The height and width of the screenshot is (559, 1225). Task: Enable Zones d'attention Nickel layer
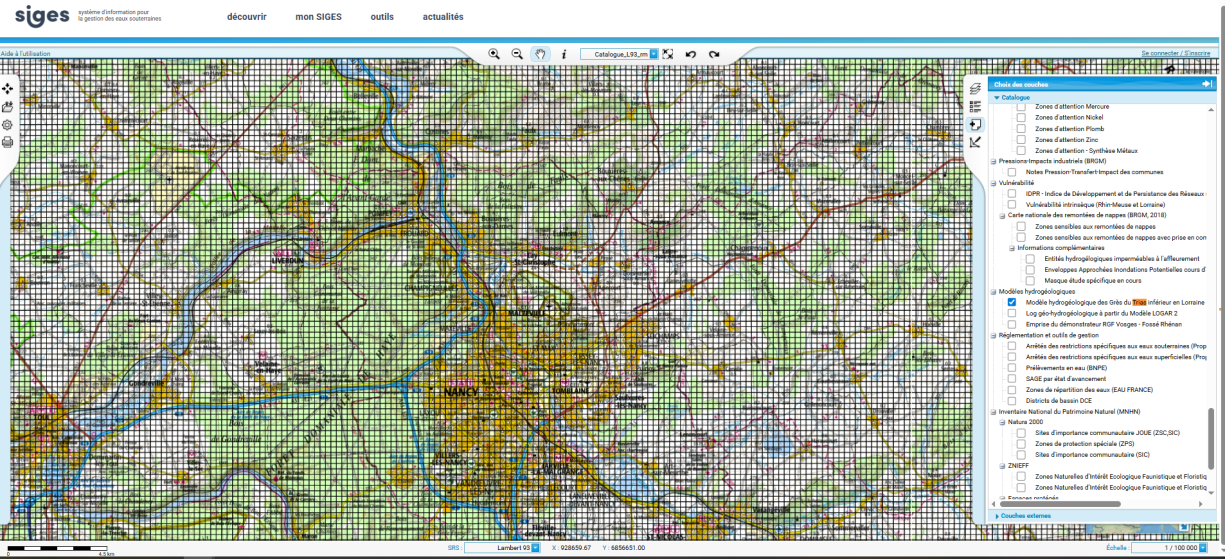click(1021, 117)
